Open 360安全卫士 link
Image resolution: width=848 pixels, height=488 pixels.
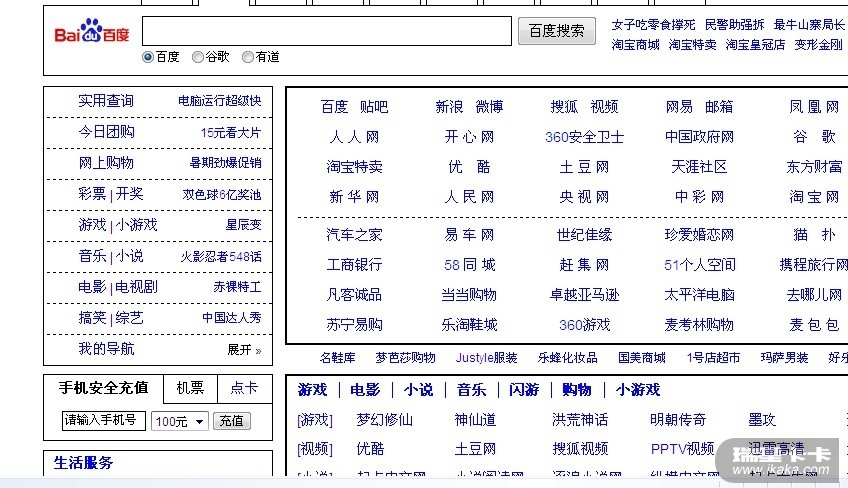(585, 137)
